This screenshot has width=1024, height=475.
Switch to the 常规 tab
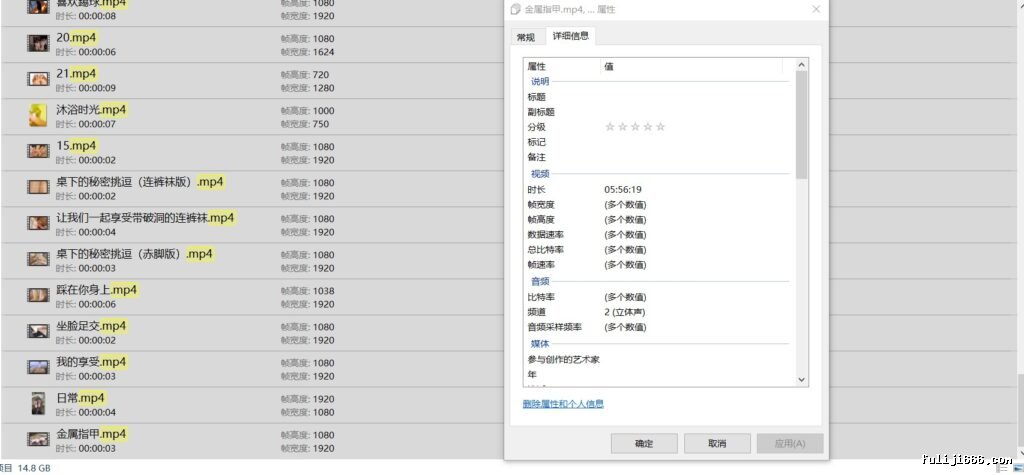526,37
